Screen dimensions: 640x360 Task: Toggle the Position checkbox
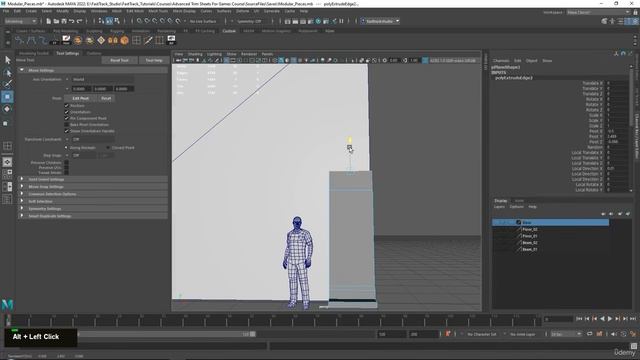coord(67,106)
